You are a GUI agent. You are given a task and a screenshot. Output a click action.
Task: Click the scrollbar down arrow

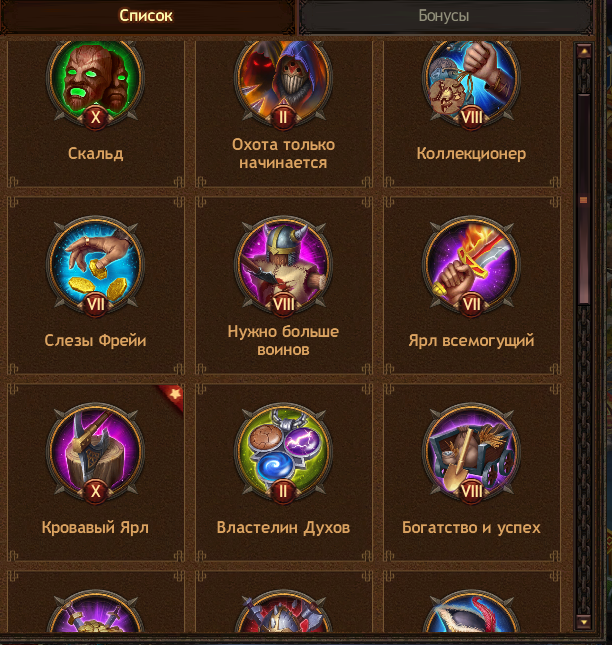(584, 620)
